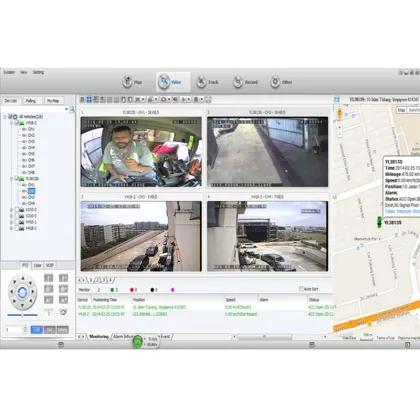The height and width of the screenshot is (420, 420).
Task: Click the Set preset button
Action: 49,330
